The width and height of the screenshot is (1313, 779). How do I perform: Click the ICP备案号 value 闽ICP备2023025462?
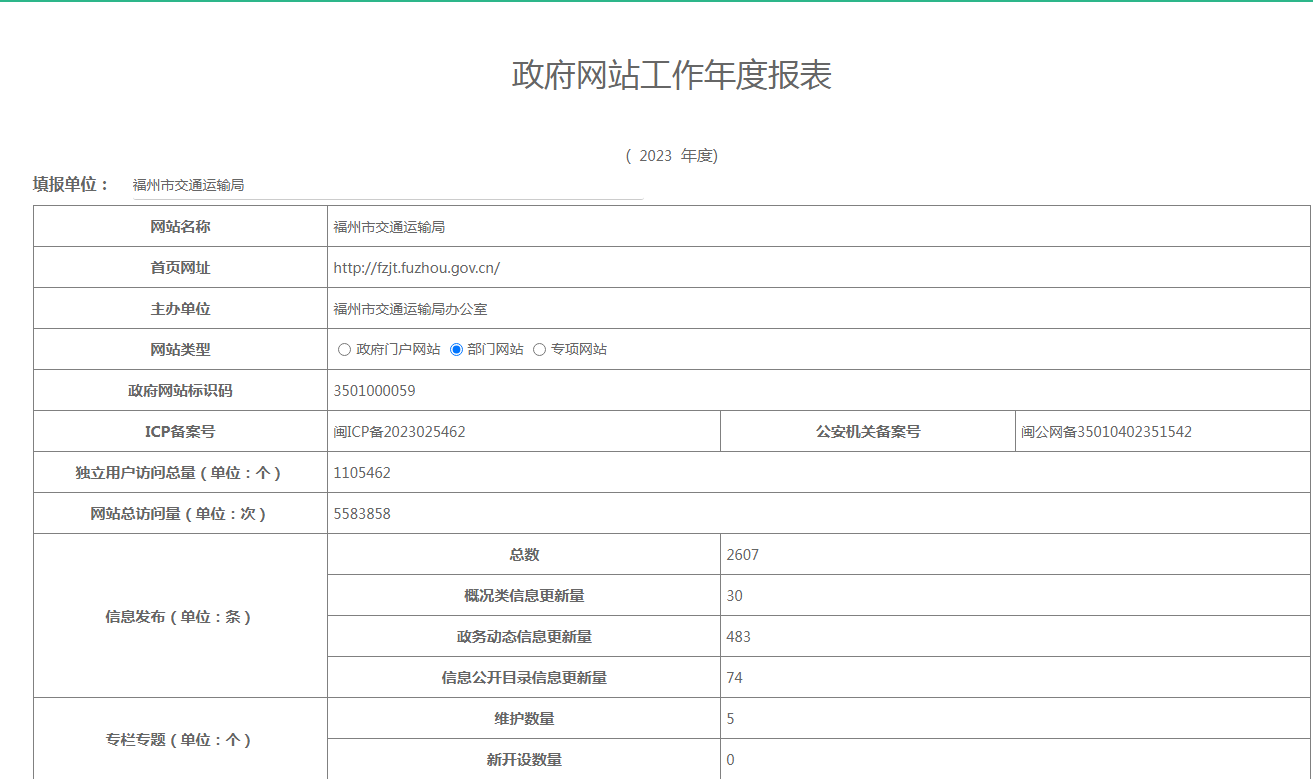[399, 432]
